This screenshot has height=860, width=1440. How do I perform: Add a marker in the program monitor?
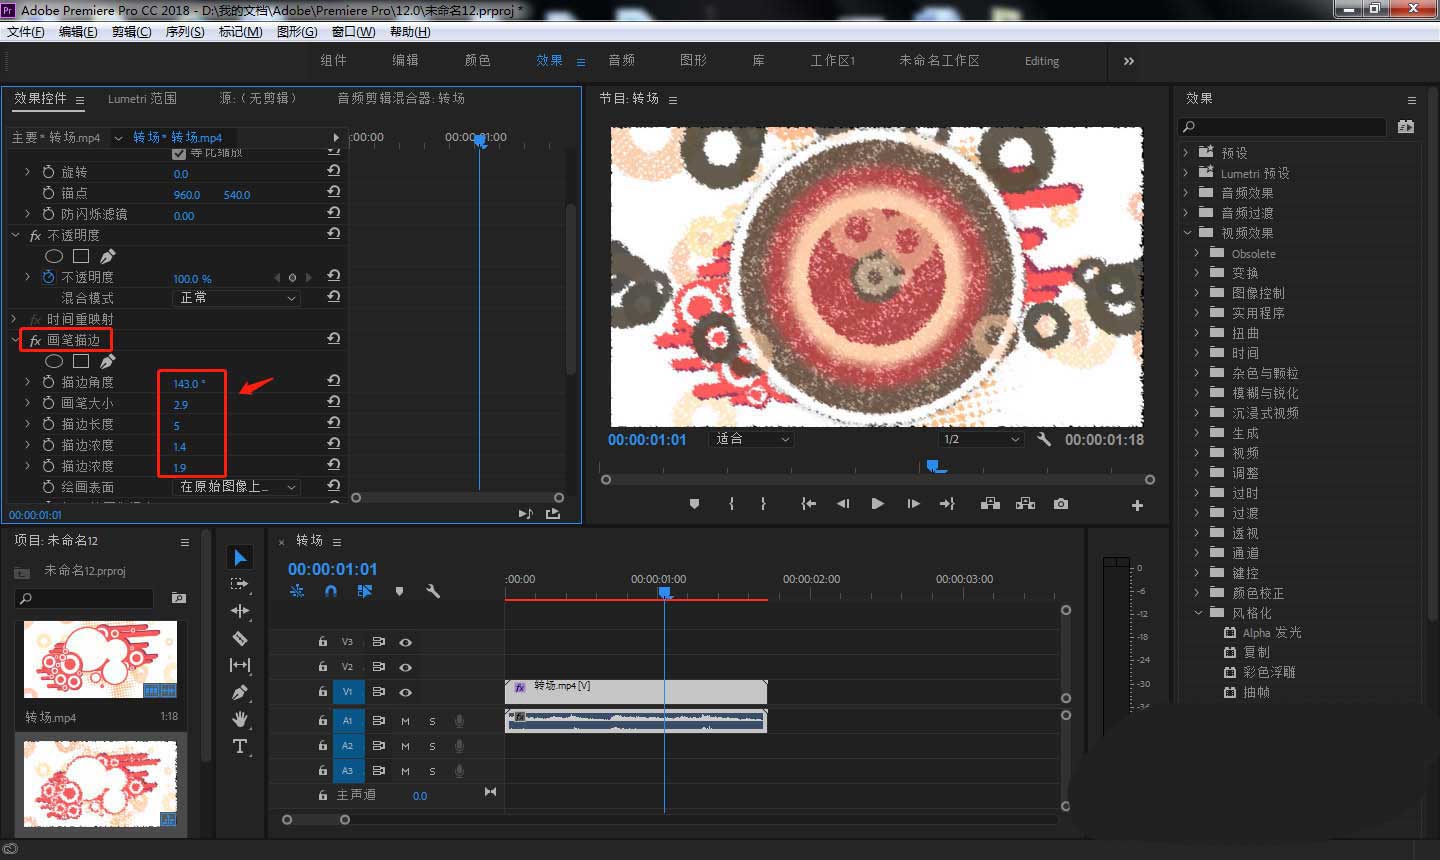(x=694, y=504)
